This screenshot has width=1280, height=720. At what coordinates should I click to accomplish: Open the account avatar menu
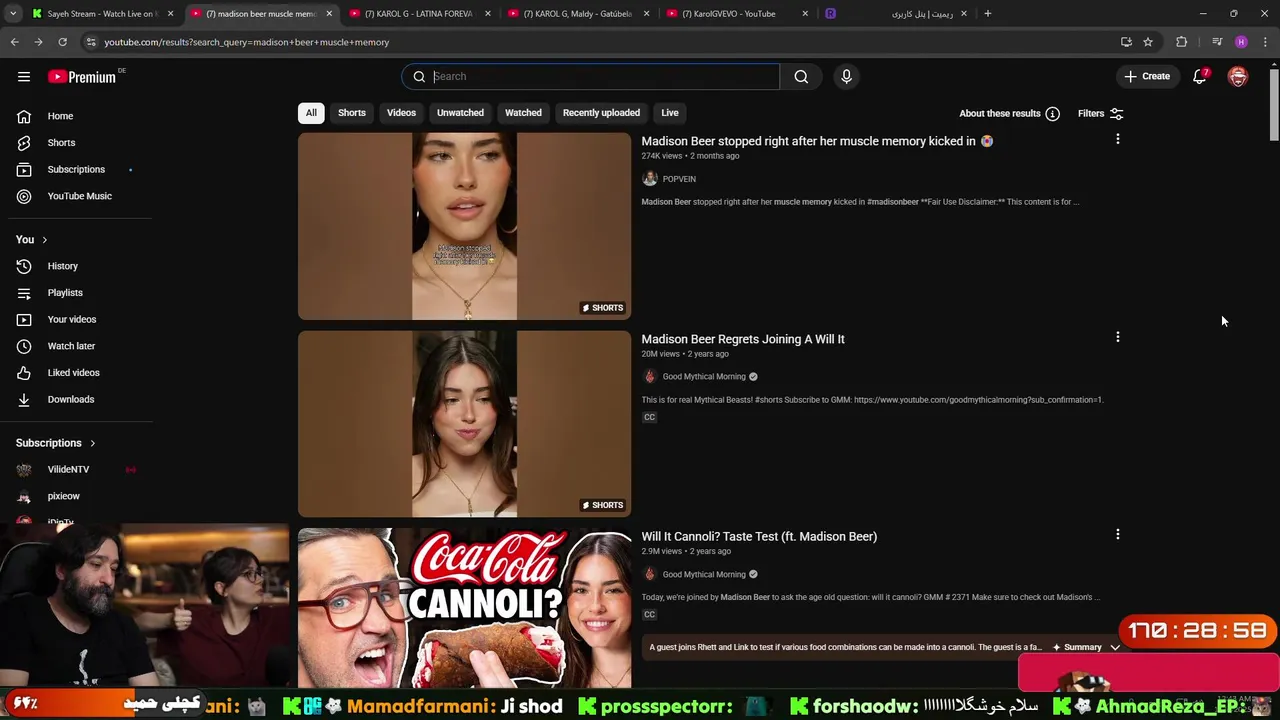pos(1238,76)
